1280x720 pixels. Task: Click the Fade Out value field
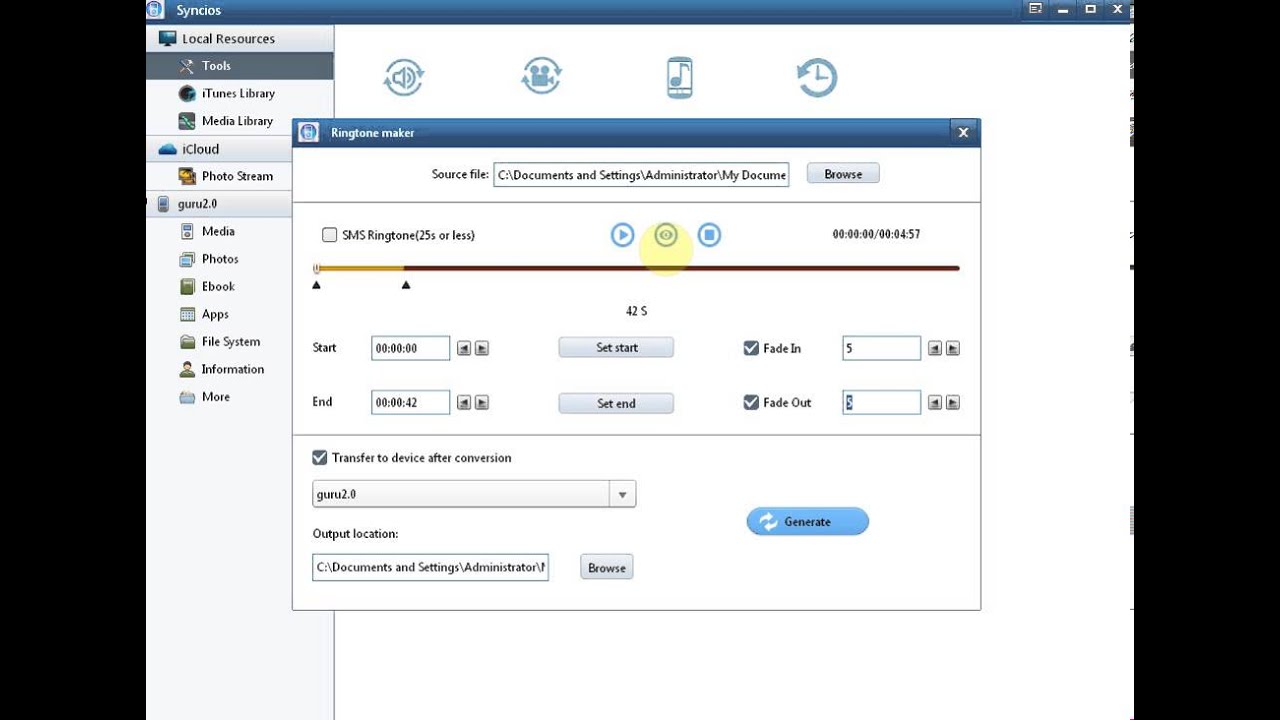pyautogui.click(x=881, y=402)
